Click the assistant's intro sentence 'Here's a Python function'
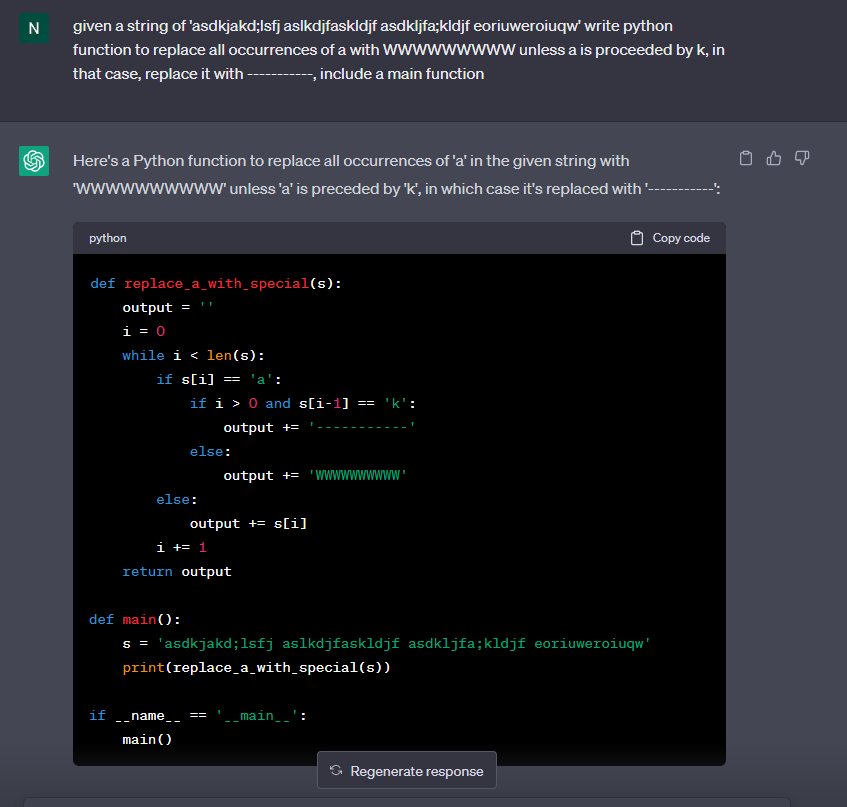The image size is (847, 807). [x=396, y=174]
